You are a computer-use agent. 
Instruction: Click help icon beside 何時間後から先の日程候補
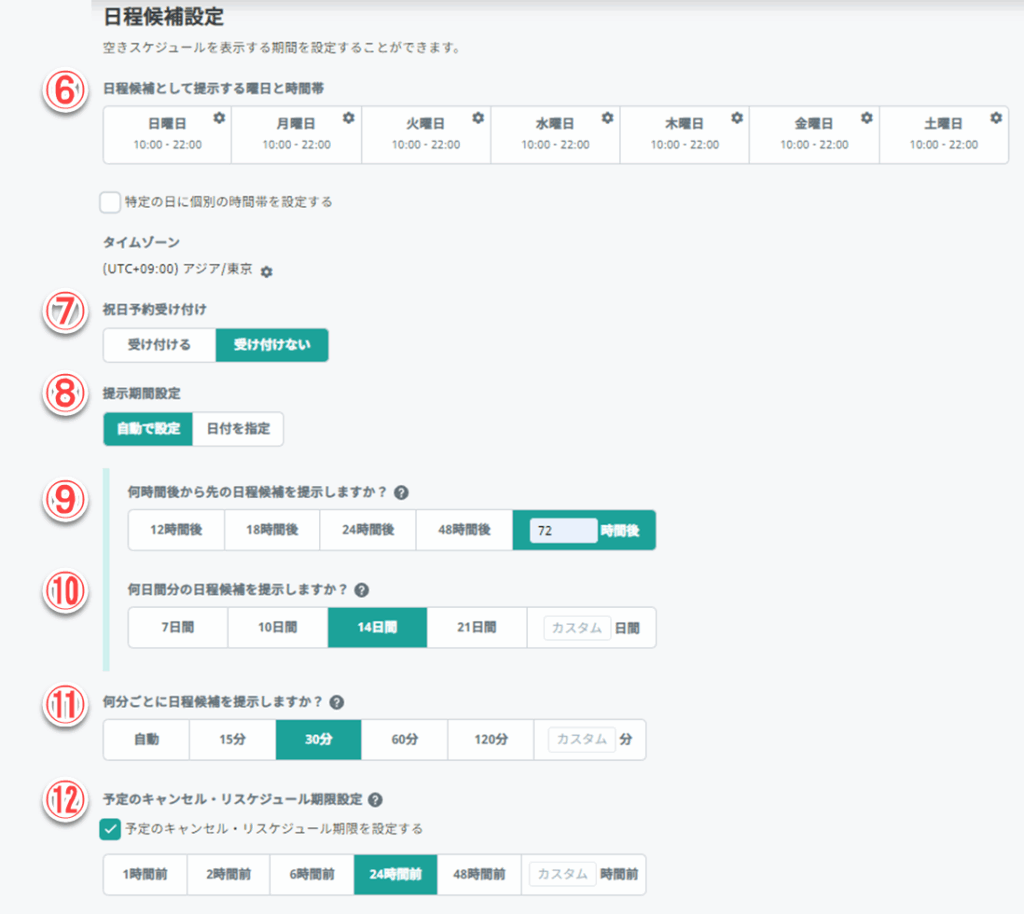click(401, 493)
